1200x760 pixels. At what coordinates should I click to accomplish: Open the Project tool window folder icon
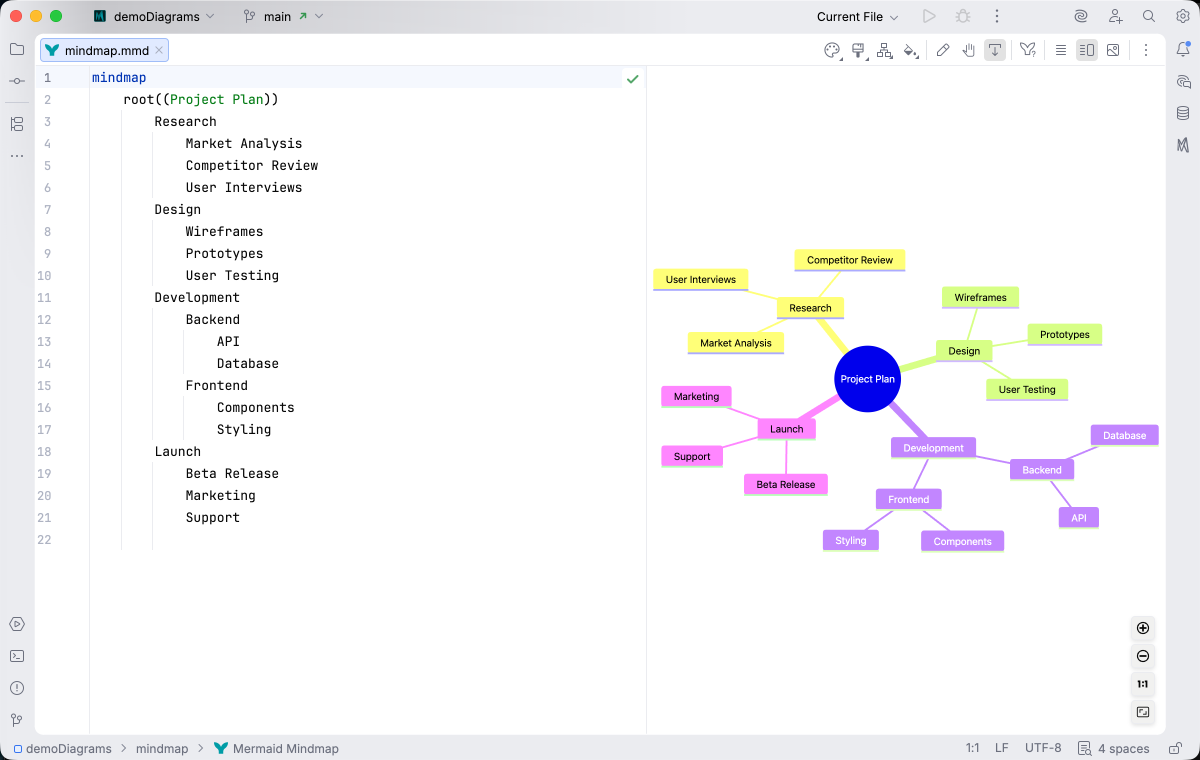point(17,49)
